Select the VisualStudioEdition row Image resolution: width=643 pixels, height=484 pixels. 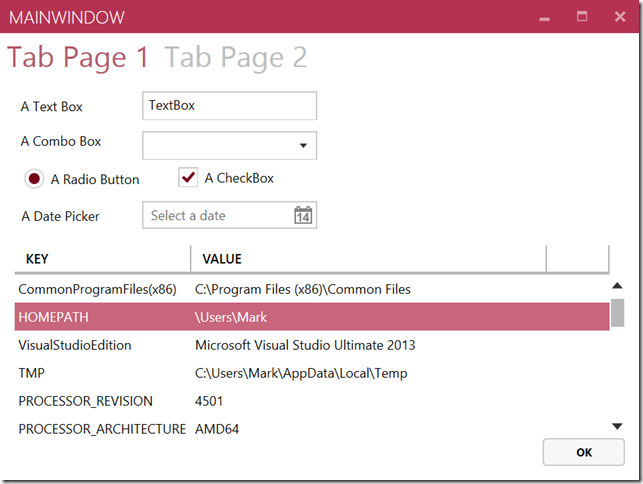[x=311, y=345]
